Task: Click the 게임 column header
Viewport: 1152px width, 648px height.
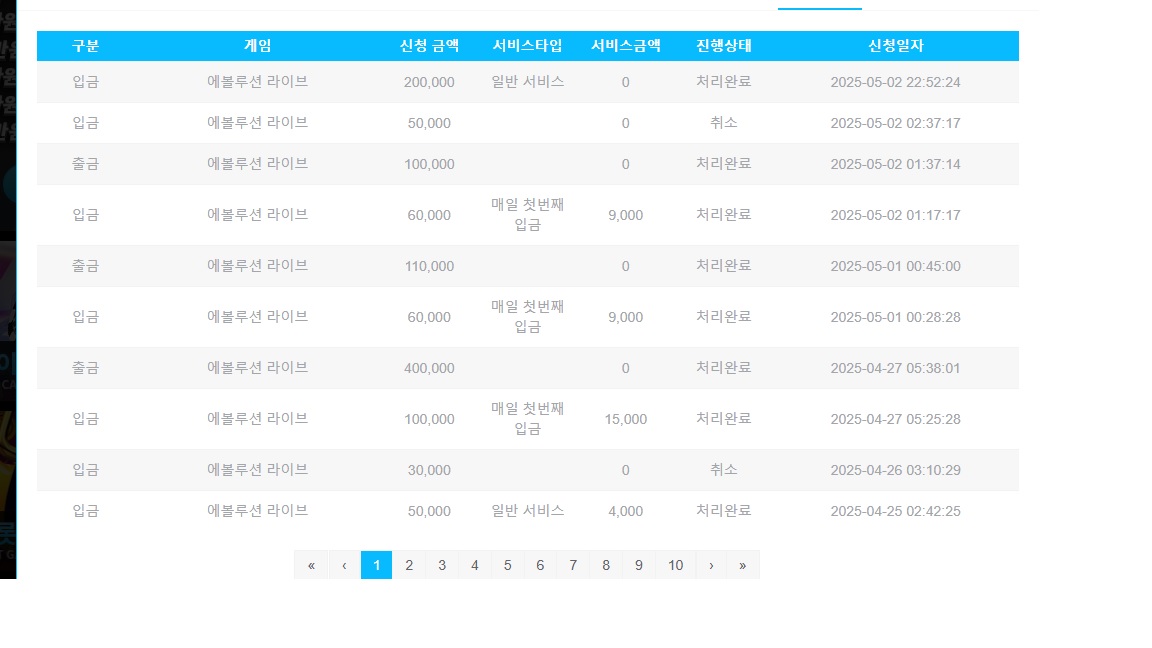Action: [x=257, y=46]
